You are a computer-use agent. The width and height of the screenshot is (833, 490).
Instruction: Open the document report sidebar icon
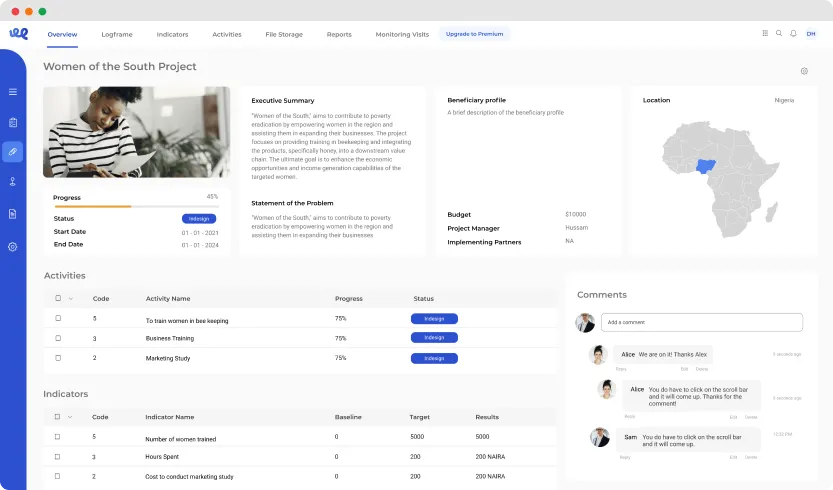tap(13, 214)
